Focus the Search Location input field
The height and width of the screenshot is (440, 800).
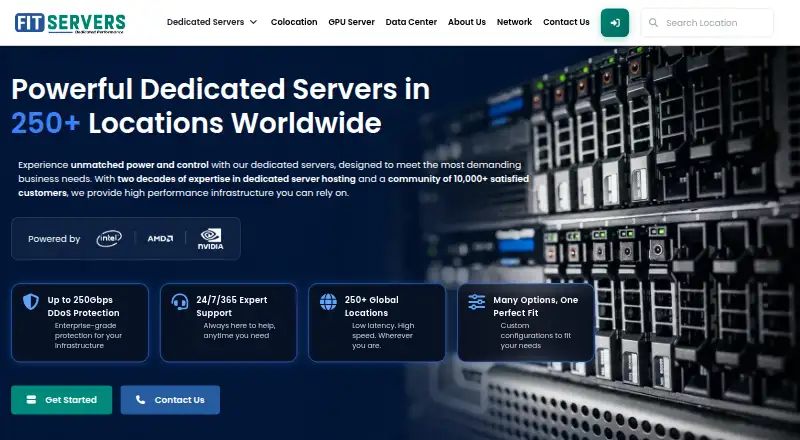coord(707,22)
